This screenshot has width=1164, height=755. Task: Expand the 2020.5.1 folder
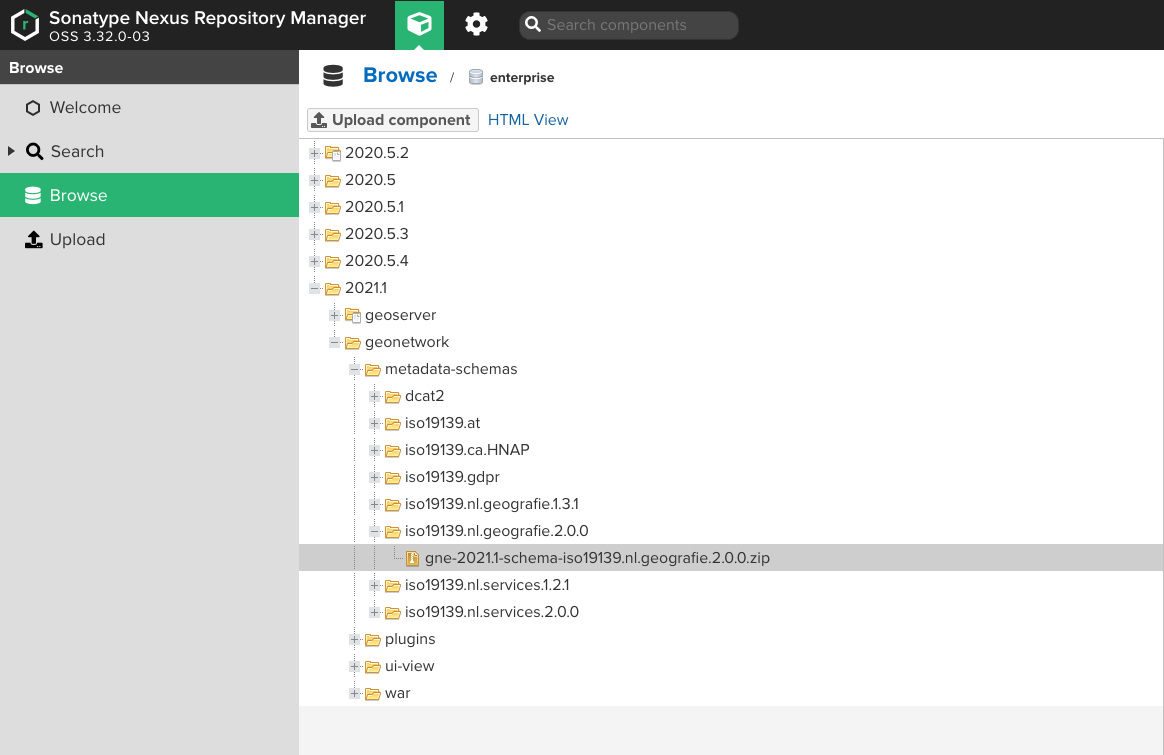pyautogui.click(x=315, y=207)
